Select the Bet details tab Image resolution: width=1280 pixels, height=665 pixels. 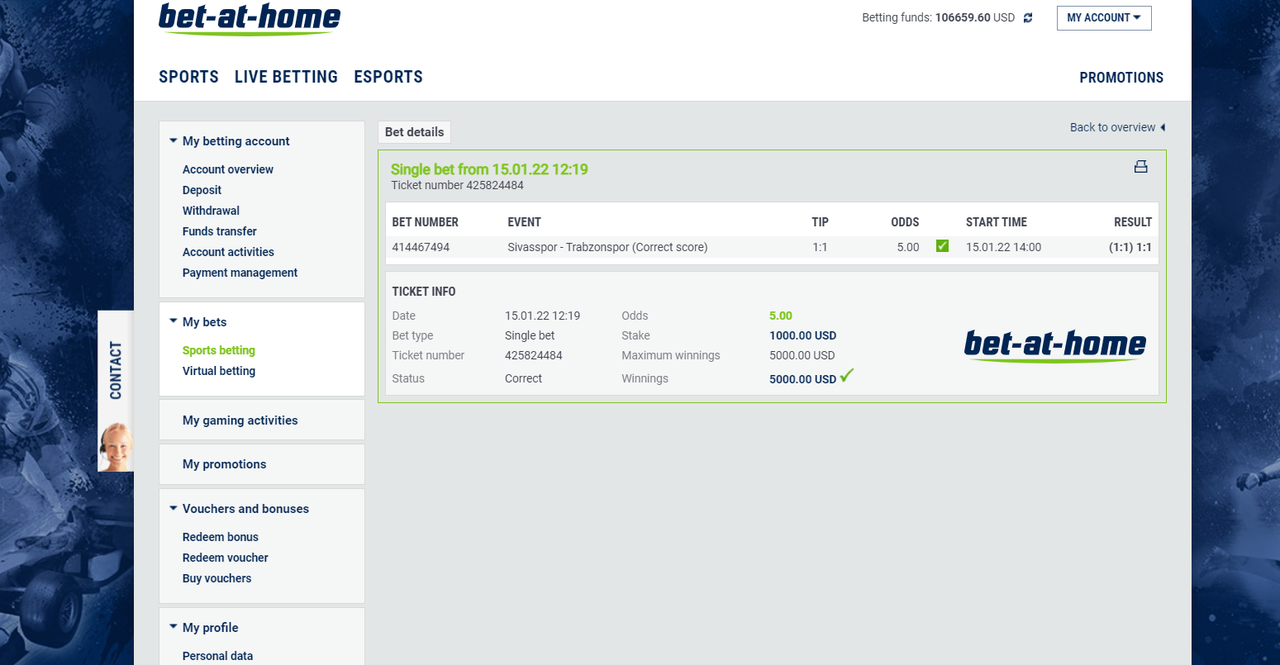(x=415, y=132)
